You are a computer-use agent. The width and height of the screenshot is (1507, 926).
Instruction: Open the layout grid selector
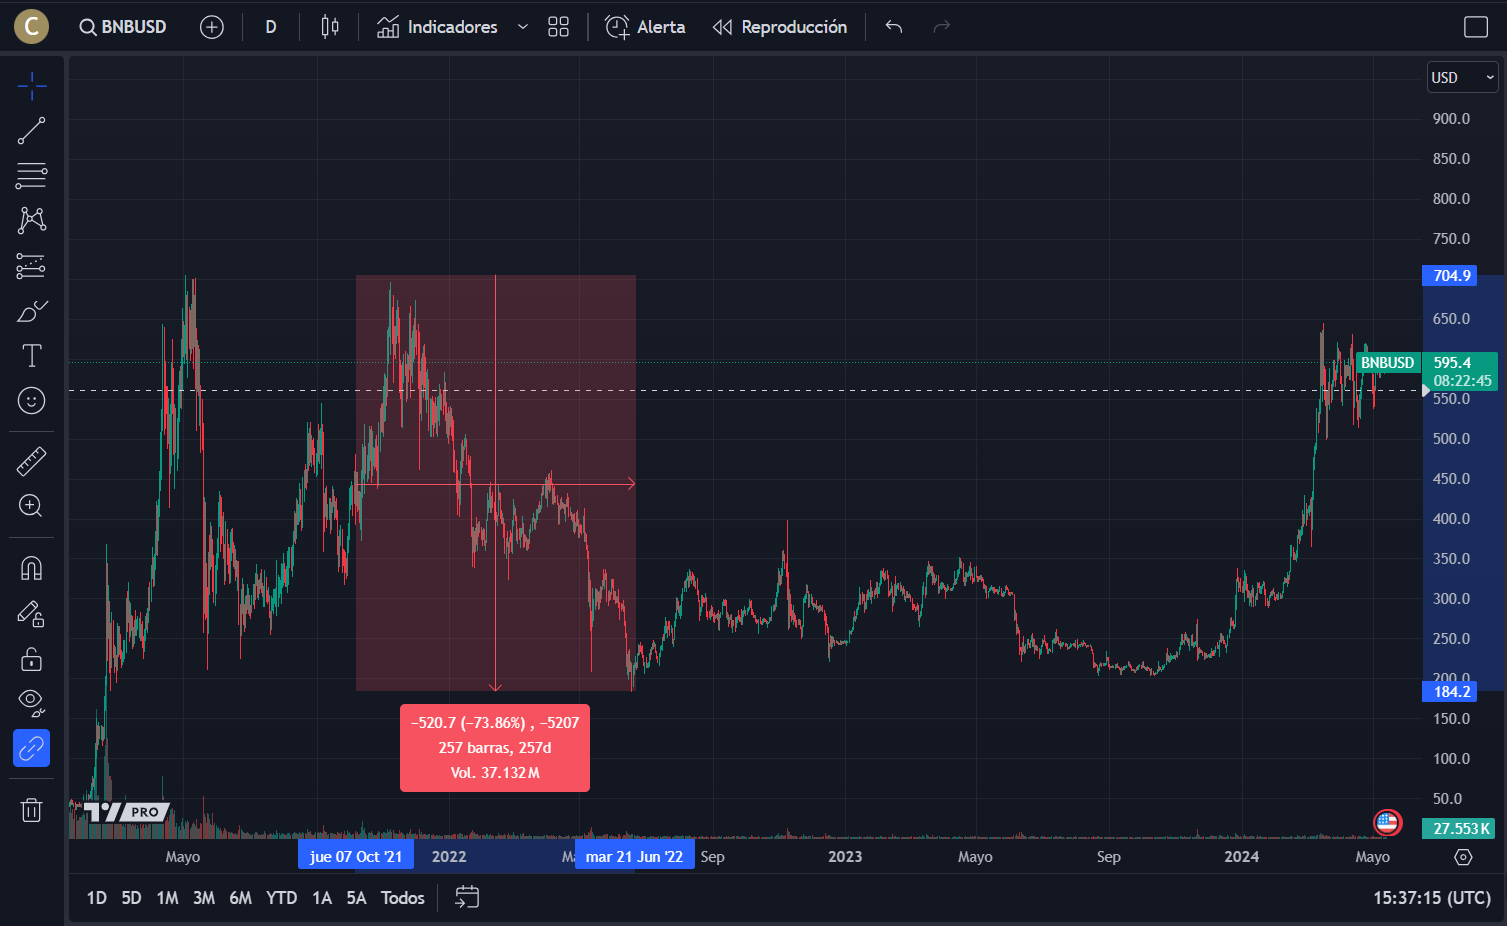(x=559, y=27)
